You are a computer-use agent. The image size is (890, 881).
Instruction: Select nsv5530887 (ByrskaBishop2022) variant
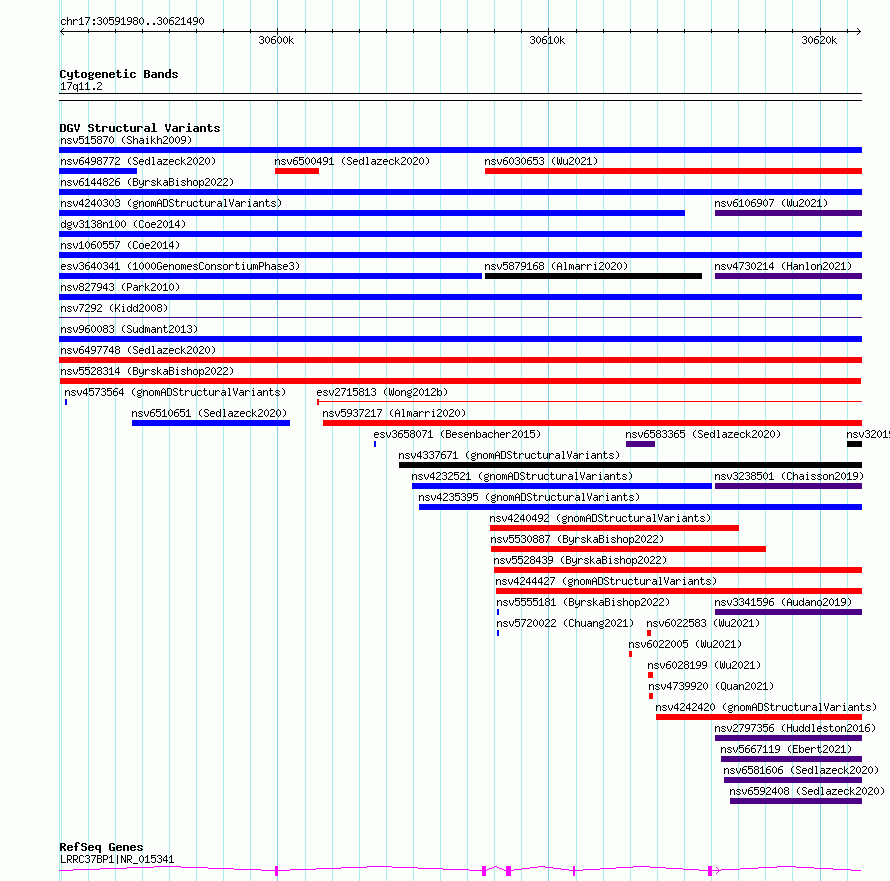(628, 549)
